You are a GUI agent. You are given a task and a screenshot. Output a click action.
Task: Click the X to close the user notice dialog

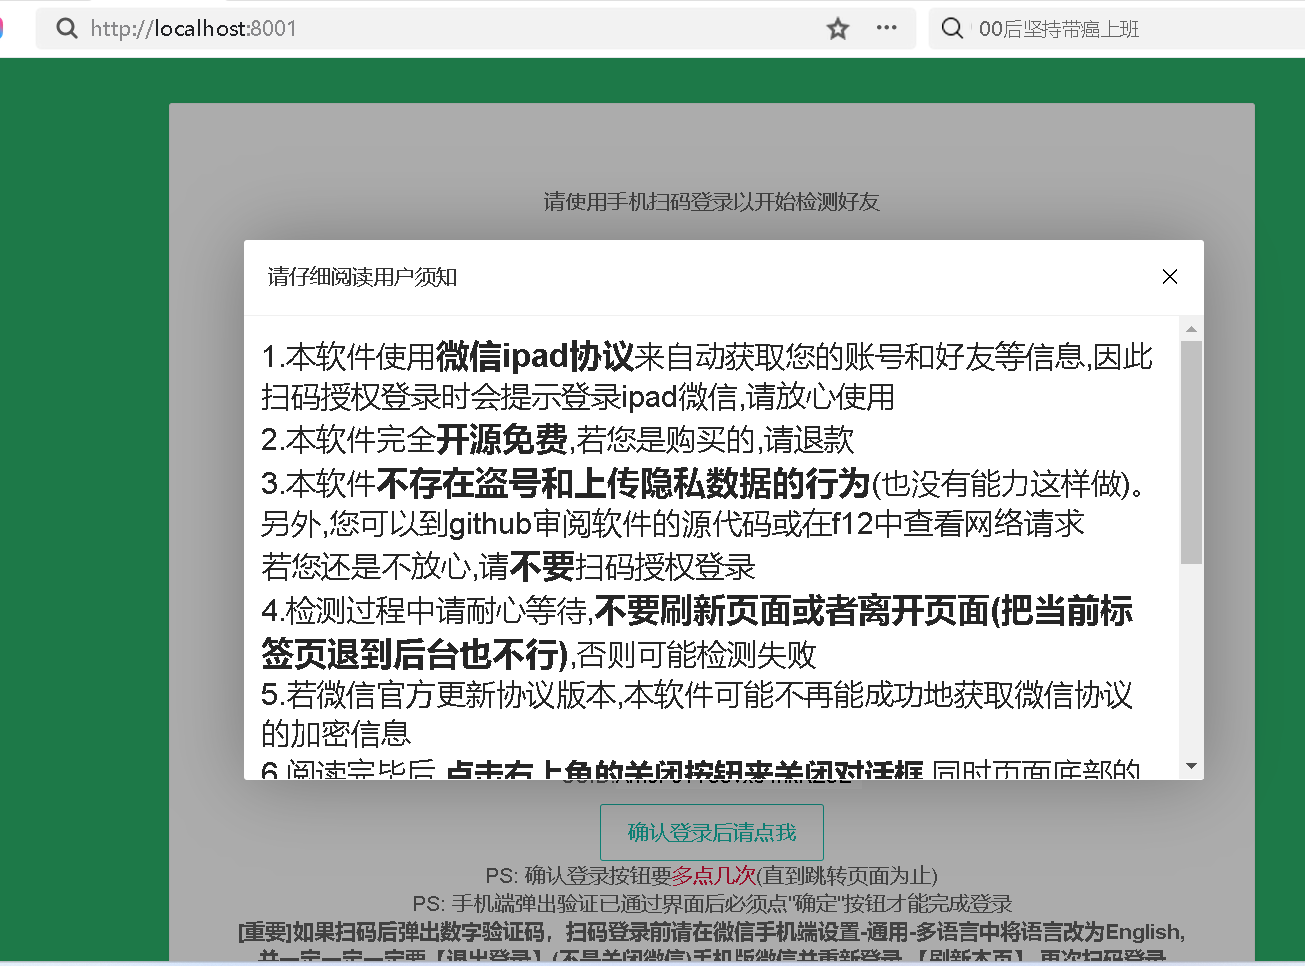coord(1169,277)
